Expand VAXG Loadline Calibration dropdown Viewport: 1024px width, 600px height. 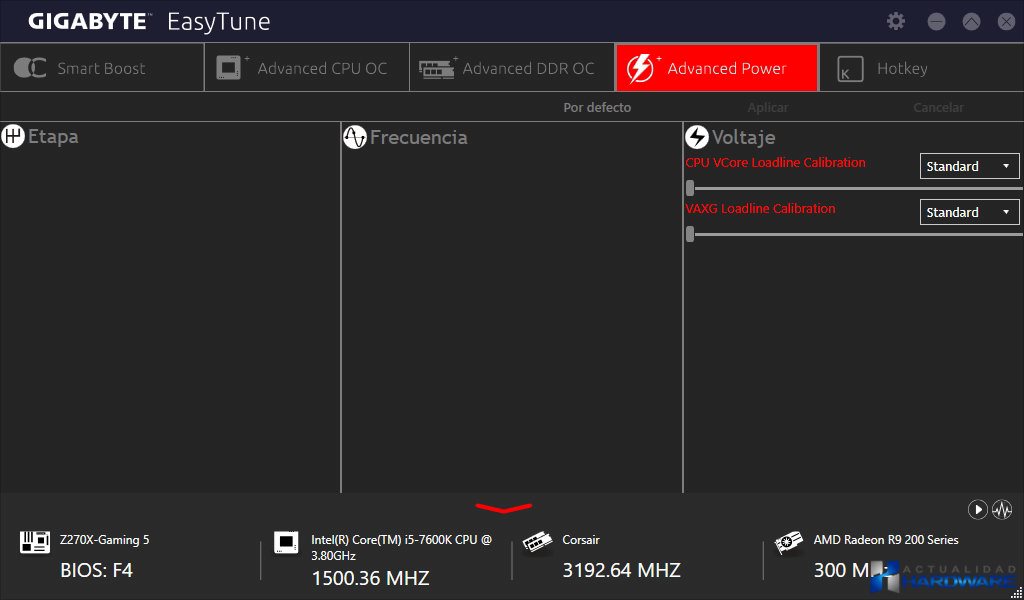pos(969,212)
